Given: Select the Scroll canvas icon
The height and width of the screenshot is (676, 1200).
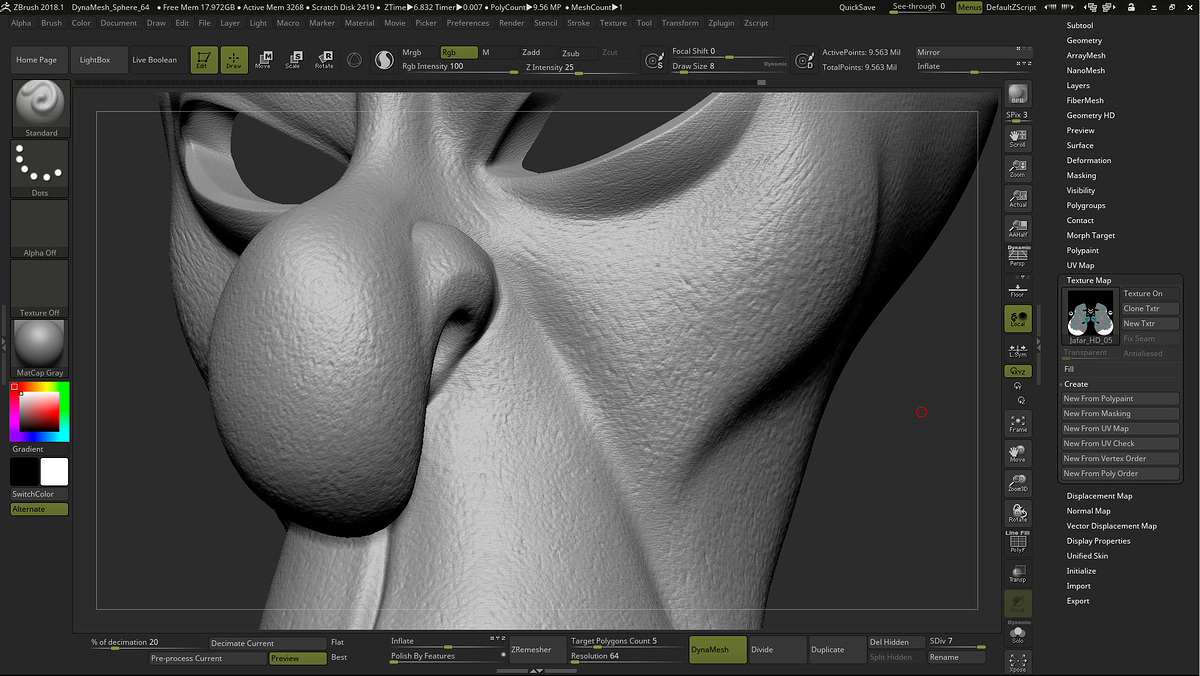Looking at the screenshot, I should [x=1018, y=138].
